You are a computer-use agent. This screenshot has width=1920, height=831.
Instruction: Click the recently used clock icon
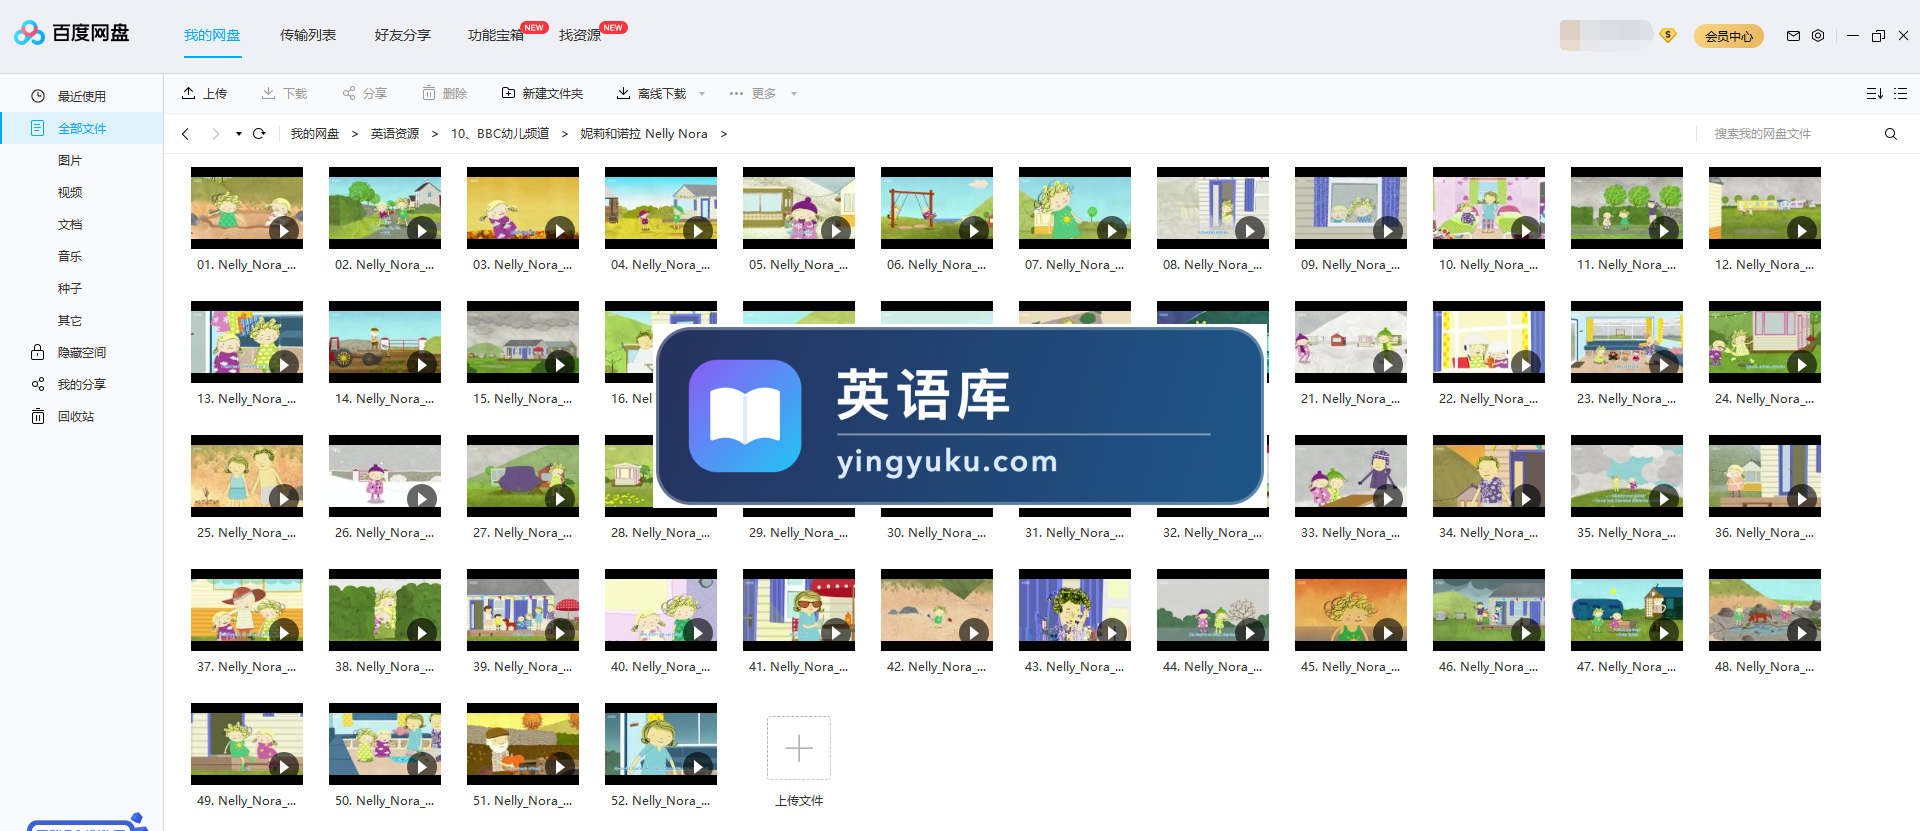38,96
